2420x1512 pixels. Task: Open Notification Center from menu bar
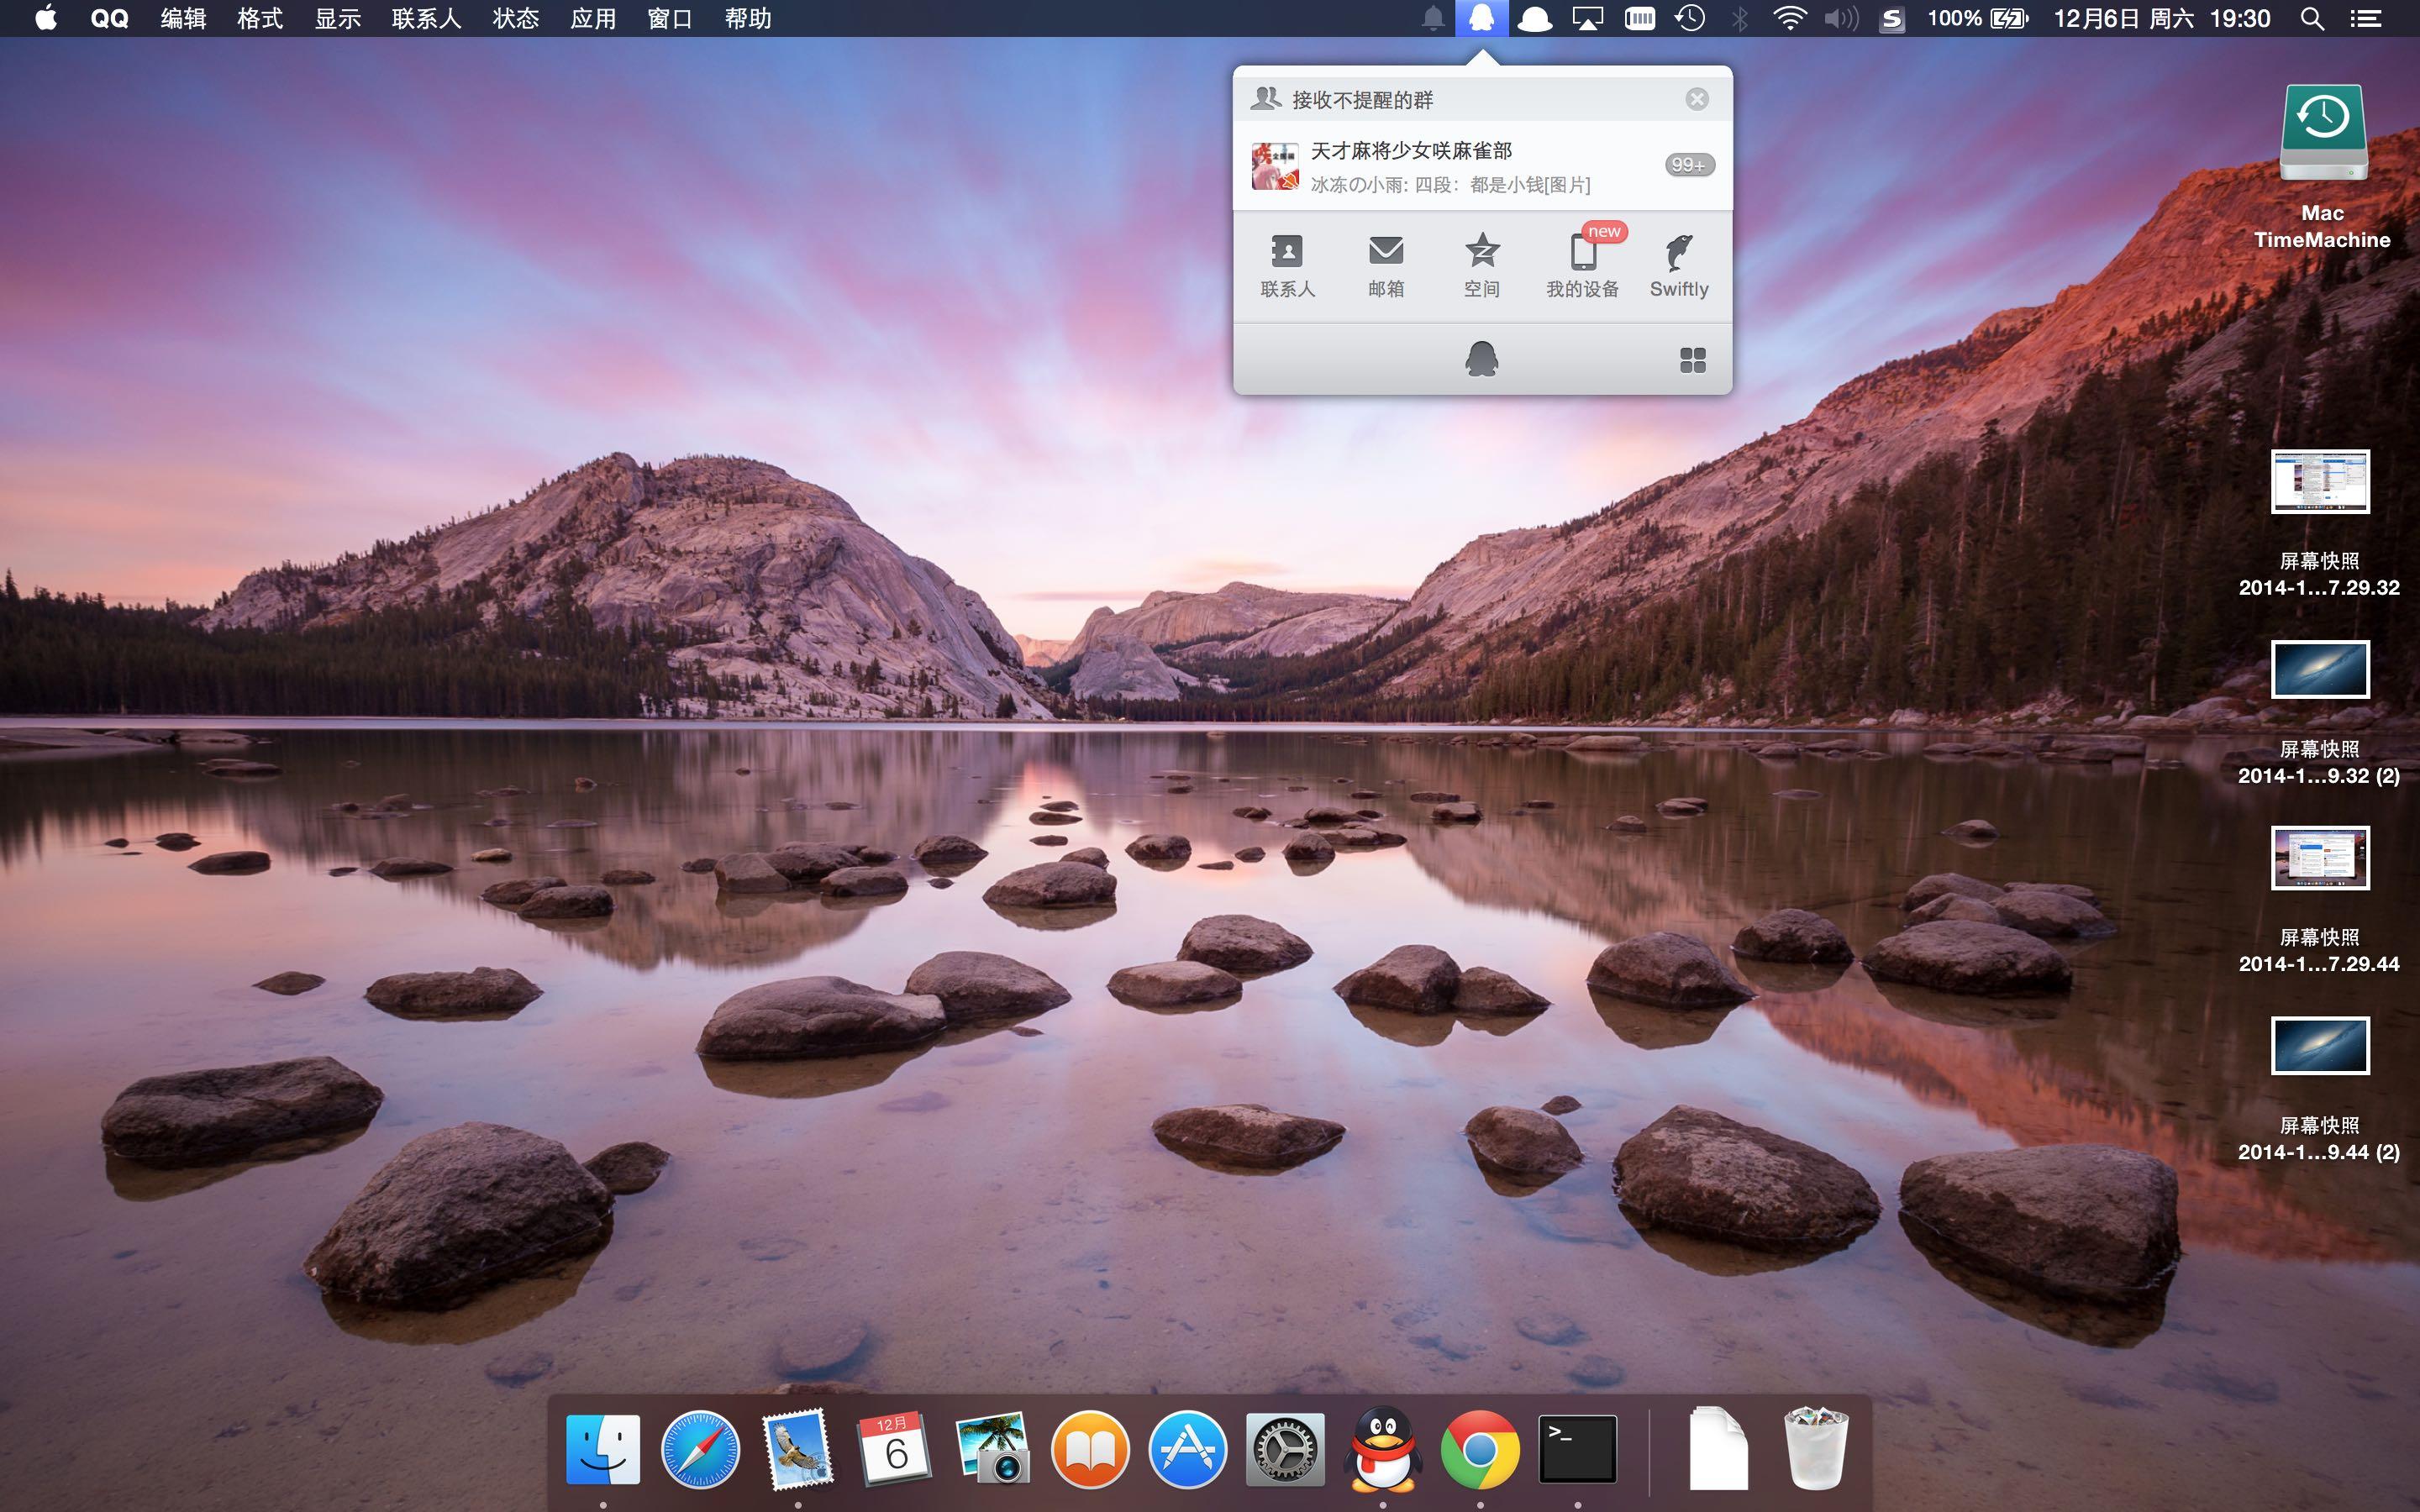(x=2368, y=18)
